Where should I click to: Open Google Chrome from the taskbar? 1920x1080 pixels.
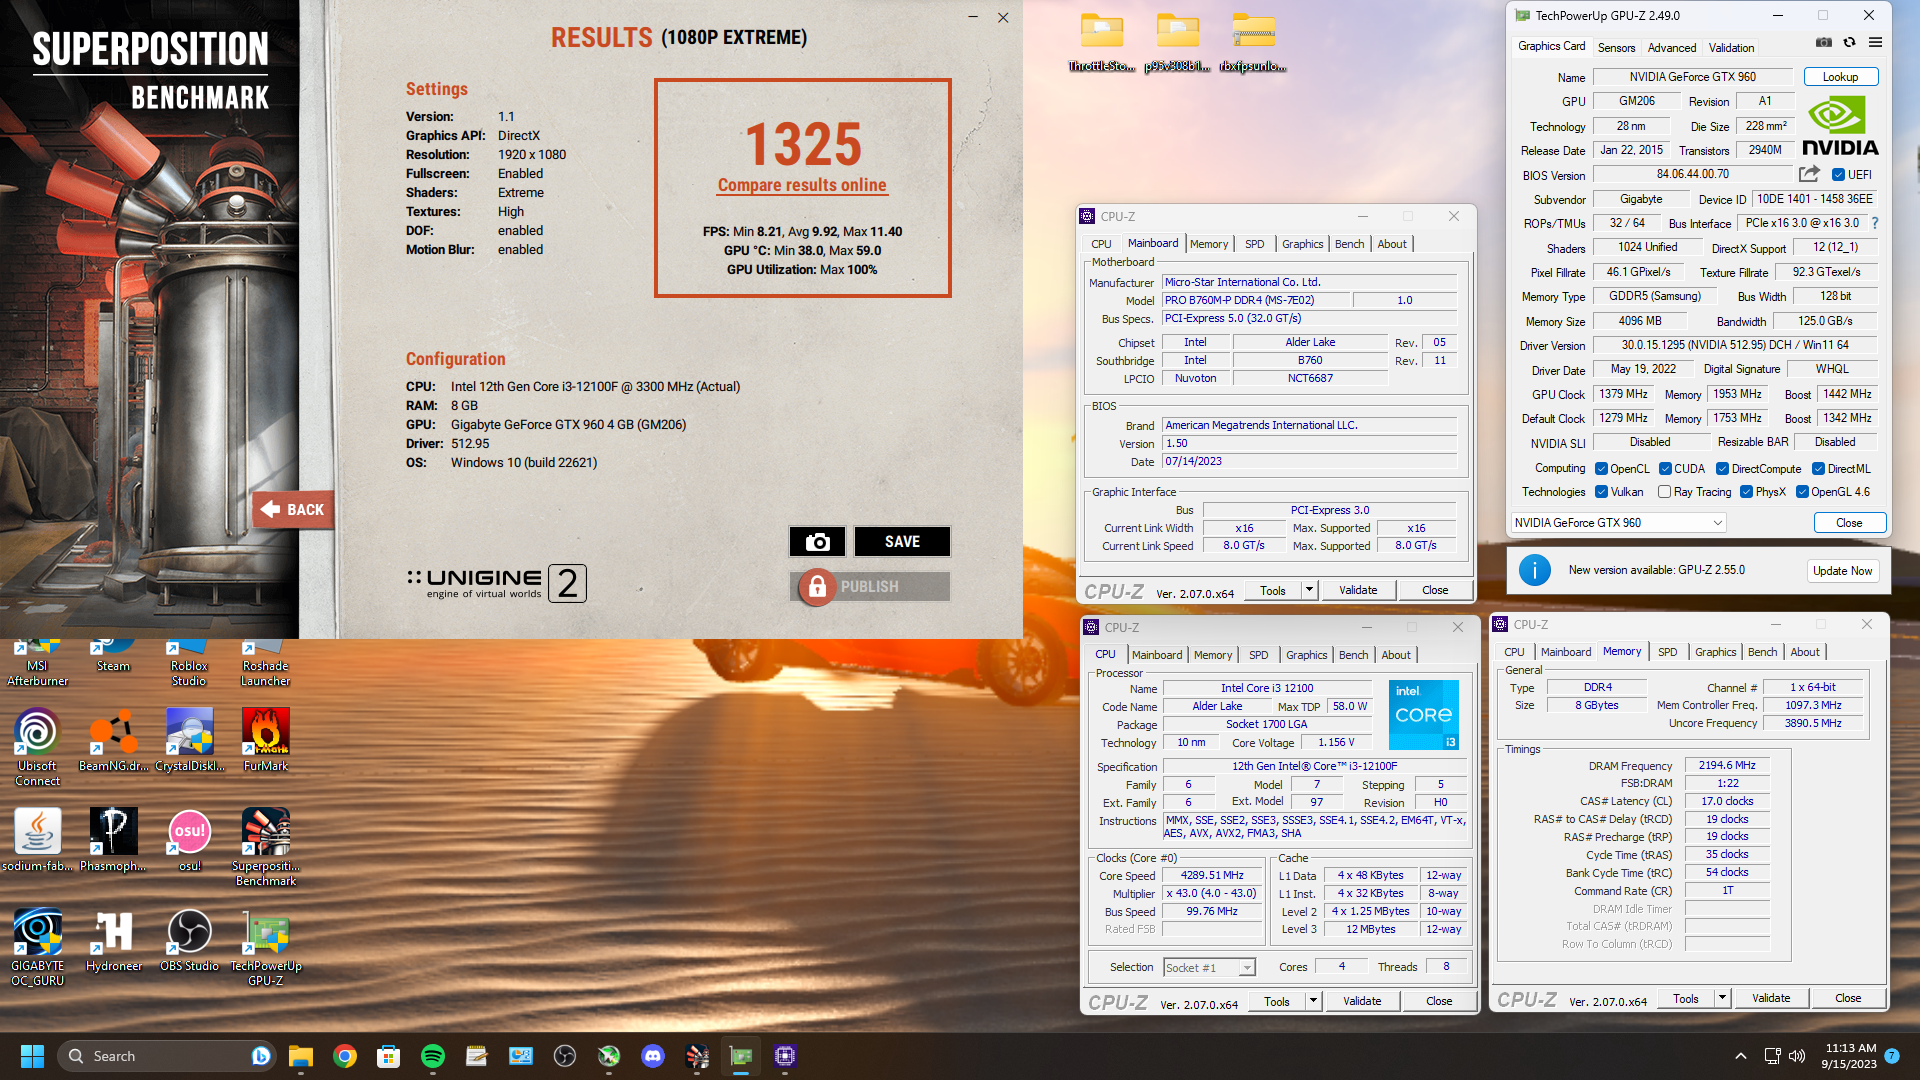tap(345, 1056)
